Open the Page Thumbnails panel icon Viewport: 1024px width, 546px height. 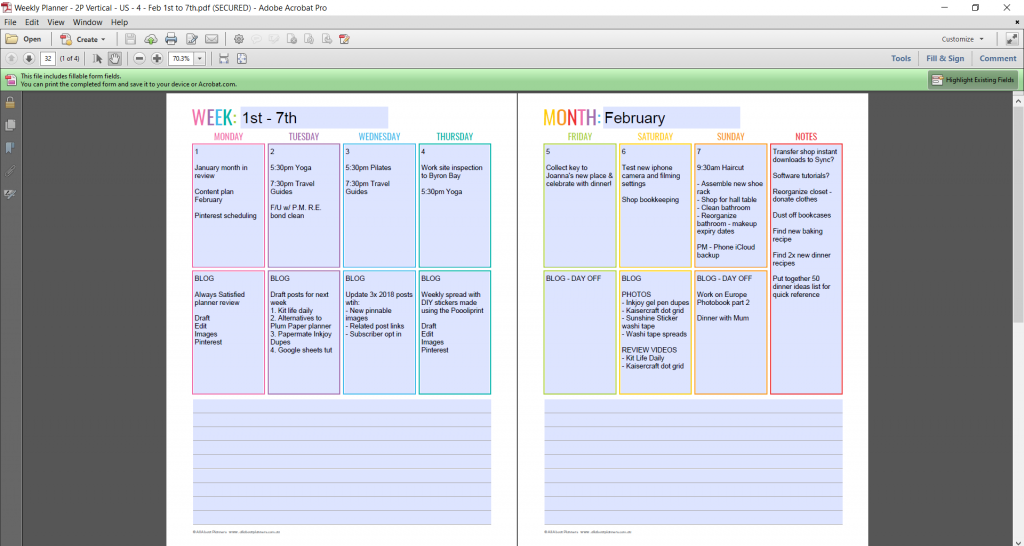[10, 125]
